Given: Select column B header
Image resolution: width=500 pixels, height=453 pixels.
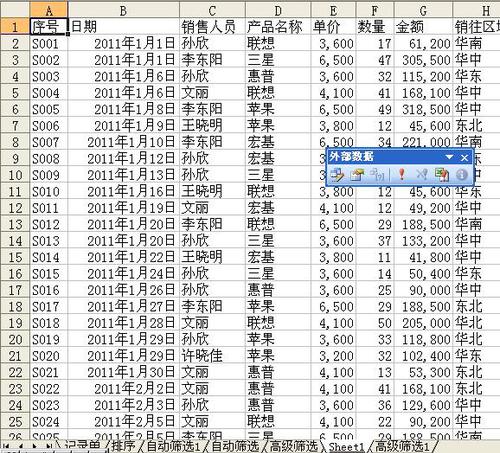Looking at the screenshot, I should pyautogui.click(x=124, y=10).
